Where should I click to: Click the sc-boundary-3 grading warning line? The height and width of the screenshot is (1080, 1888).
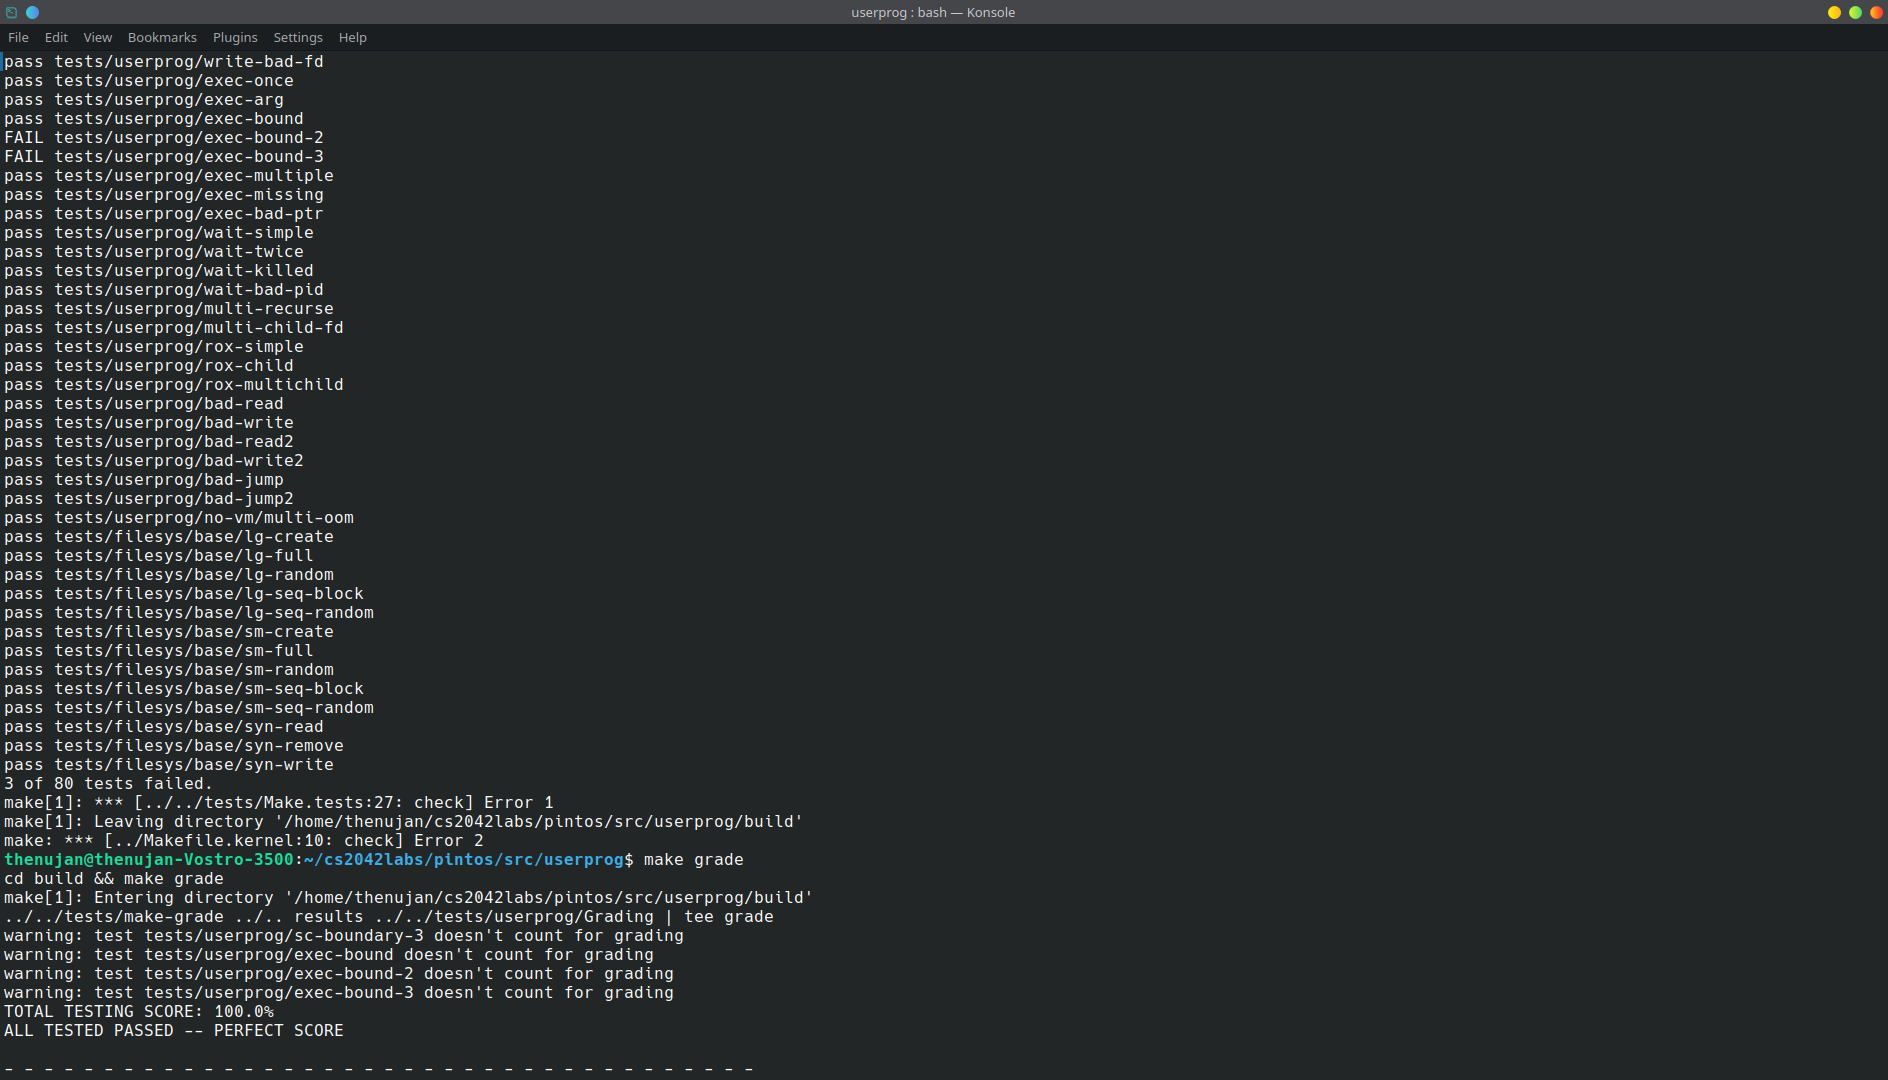344,936
